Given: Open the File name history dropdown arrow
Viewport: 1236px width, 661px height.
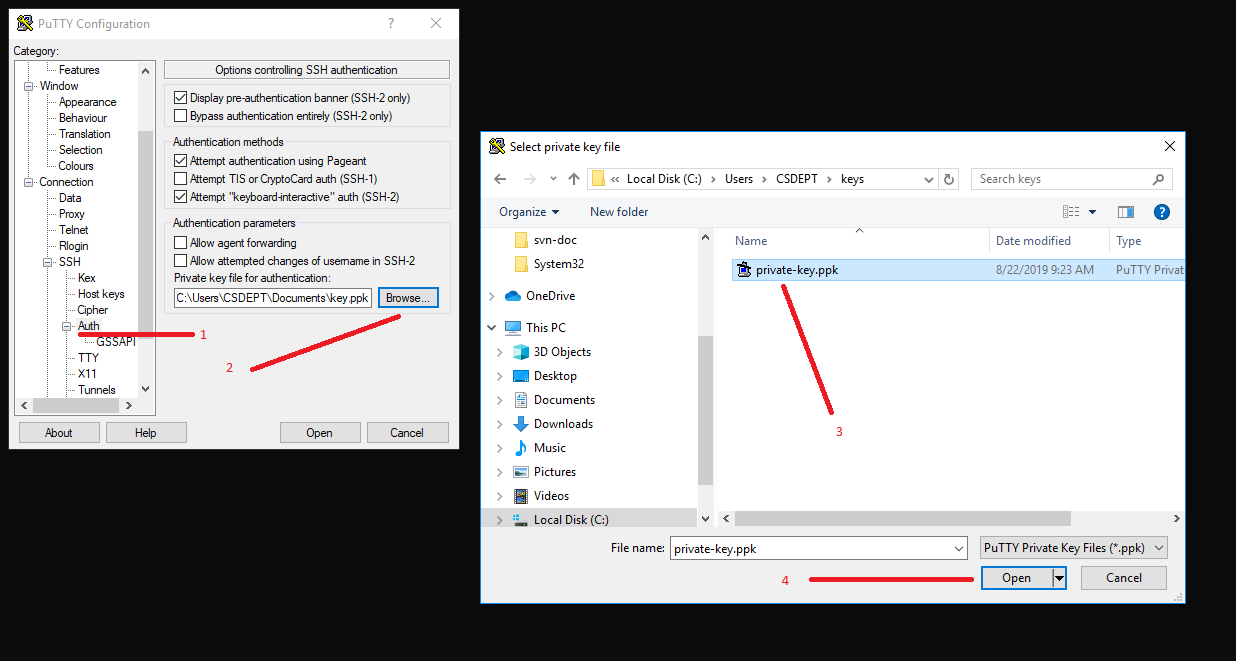Looking at the screenshot, I should pyautogui.click(x=959, y=548).
